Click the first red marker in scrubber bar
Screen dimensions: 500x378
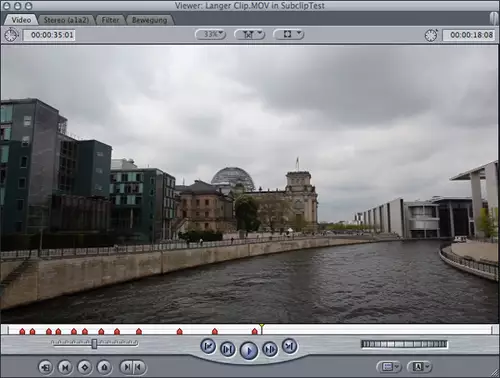tap(22, 331)
